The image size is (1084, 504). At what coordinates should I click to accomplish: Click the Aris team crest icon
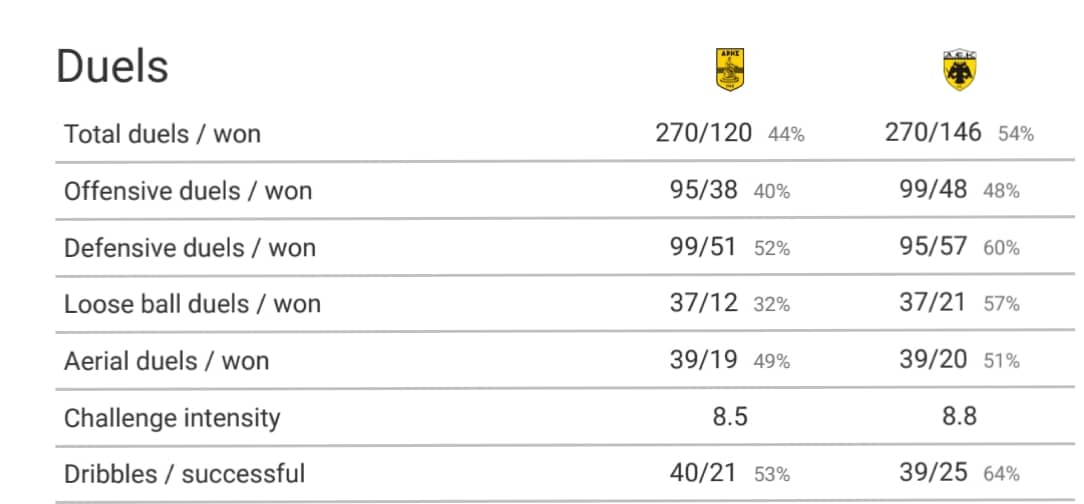(730, 69)
